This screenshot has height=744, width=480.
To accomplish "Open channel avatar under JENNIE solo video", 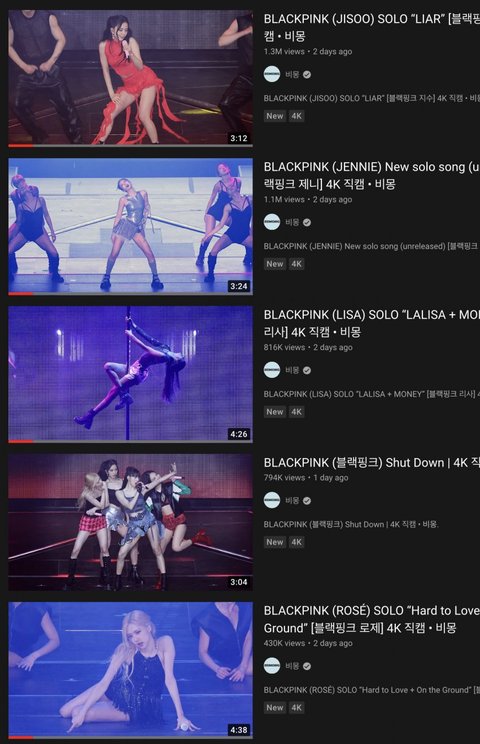I will [x=272, y=222].
